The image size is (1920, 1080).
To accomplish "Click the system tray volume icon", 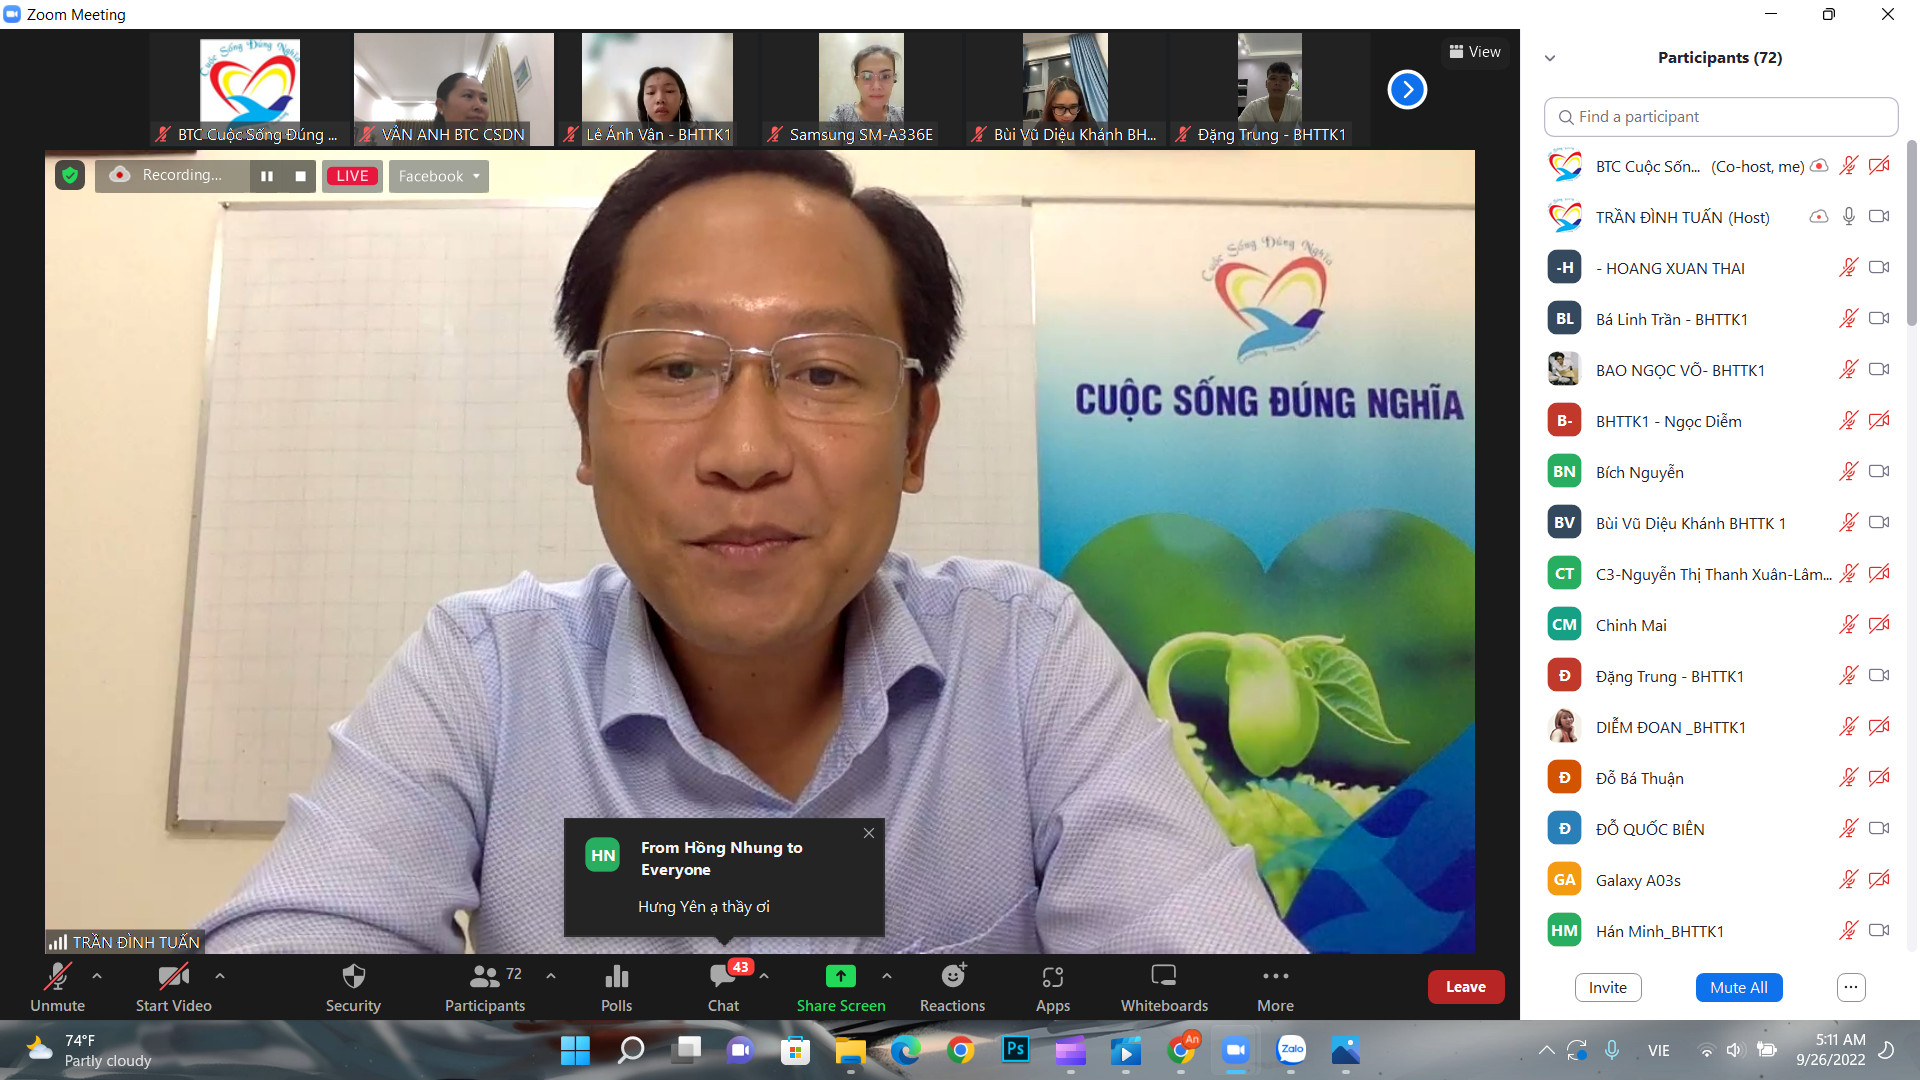I will [1734, 1050].
